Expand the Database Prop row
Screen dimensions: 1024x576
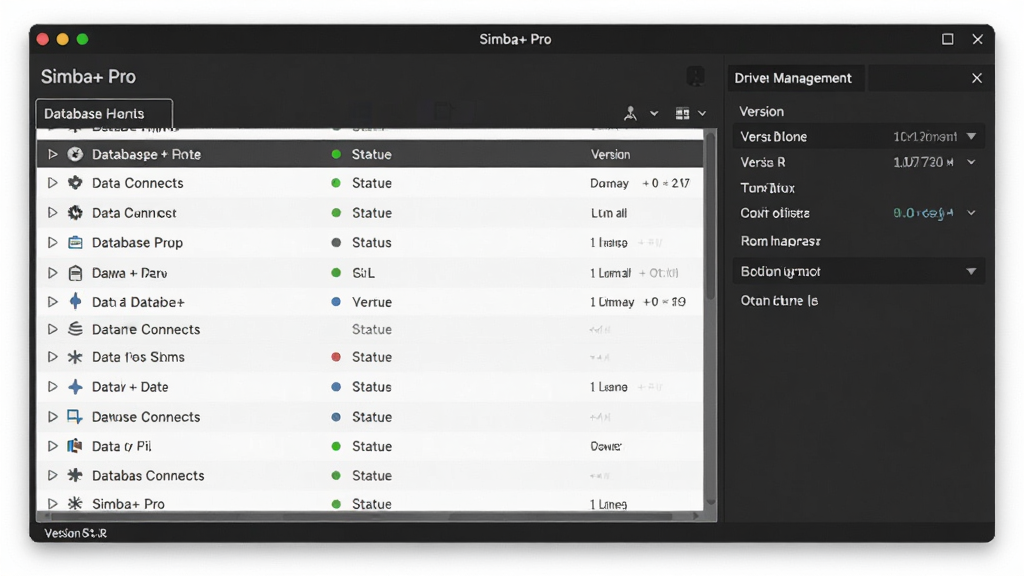pyautogui.click(x=52, y=242)
